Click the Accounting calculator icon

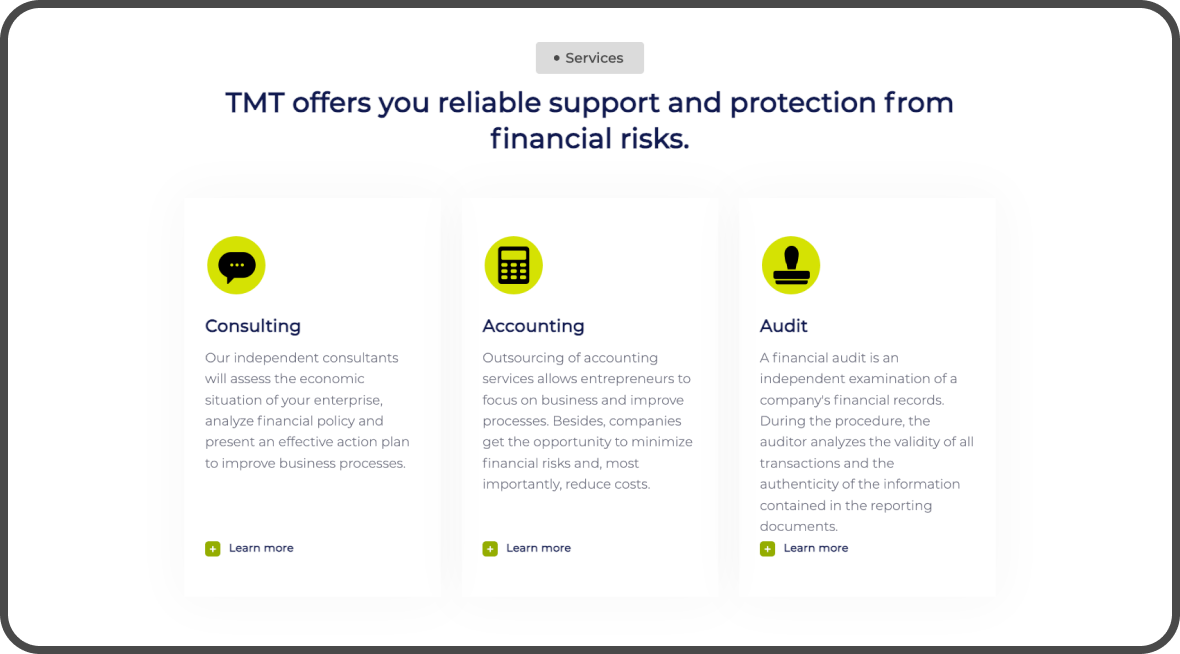(513, 265)
